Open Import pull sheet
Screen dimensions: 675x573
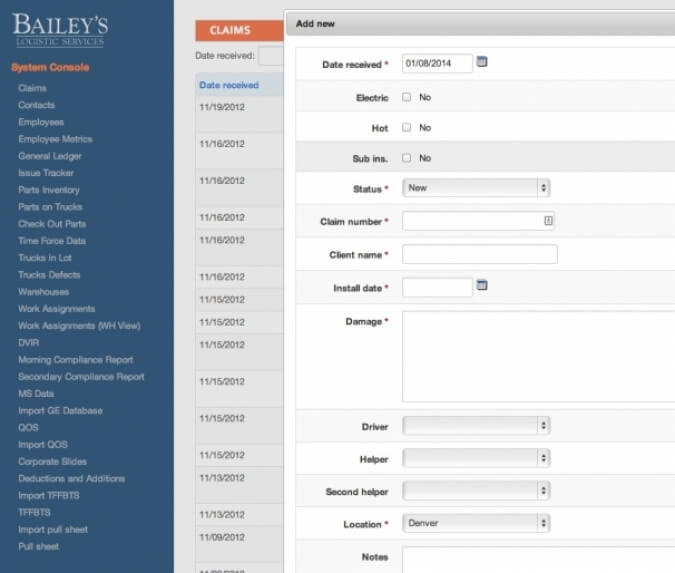(x=53, y=530)
